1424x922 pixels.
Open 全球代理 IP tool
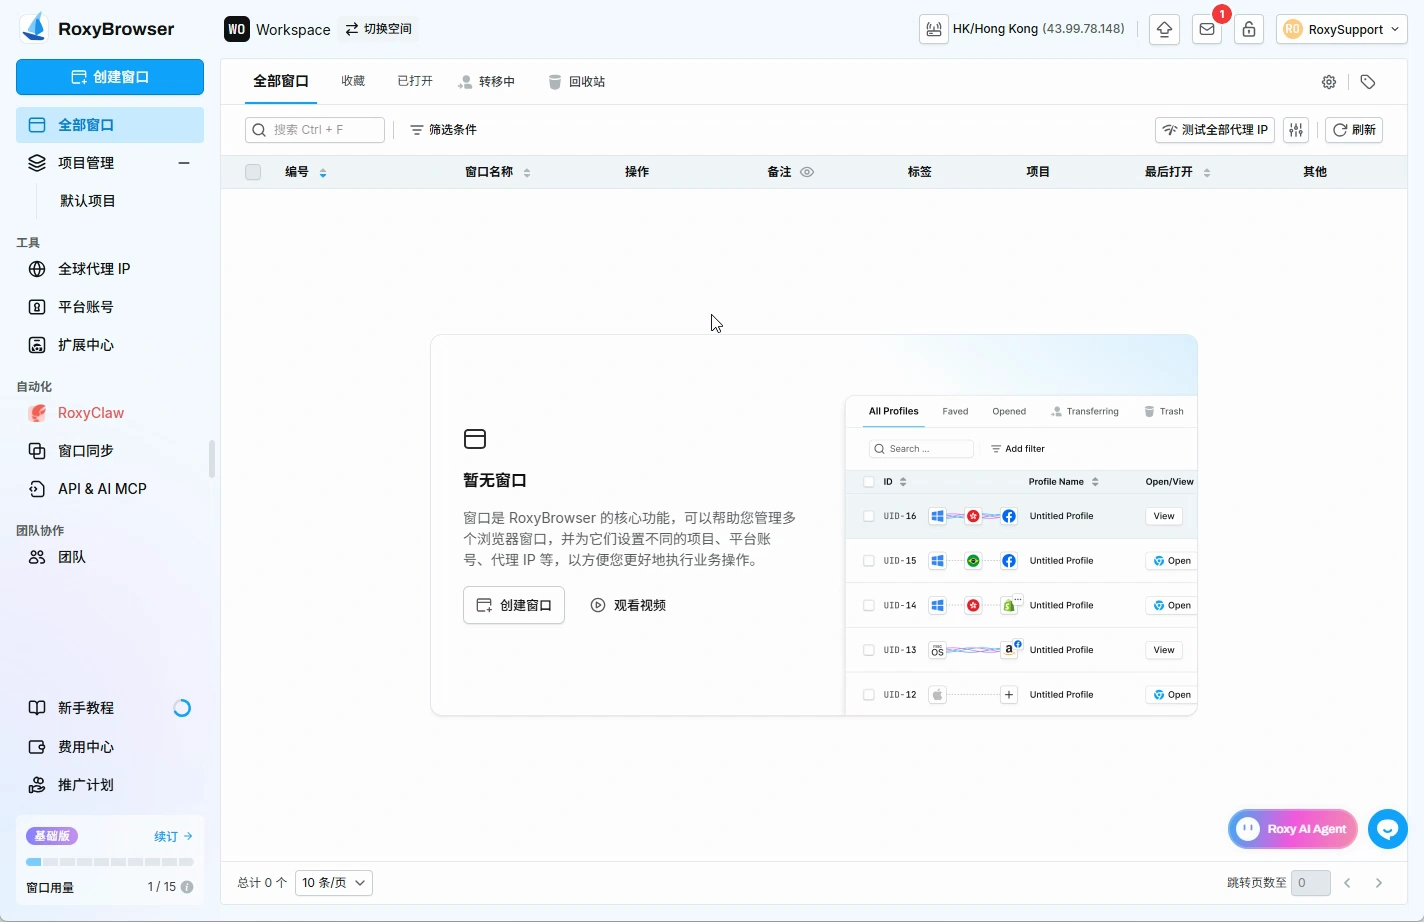(110, 269)
